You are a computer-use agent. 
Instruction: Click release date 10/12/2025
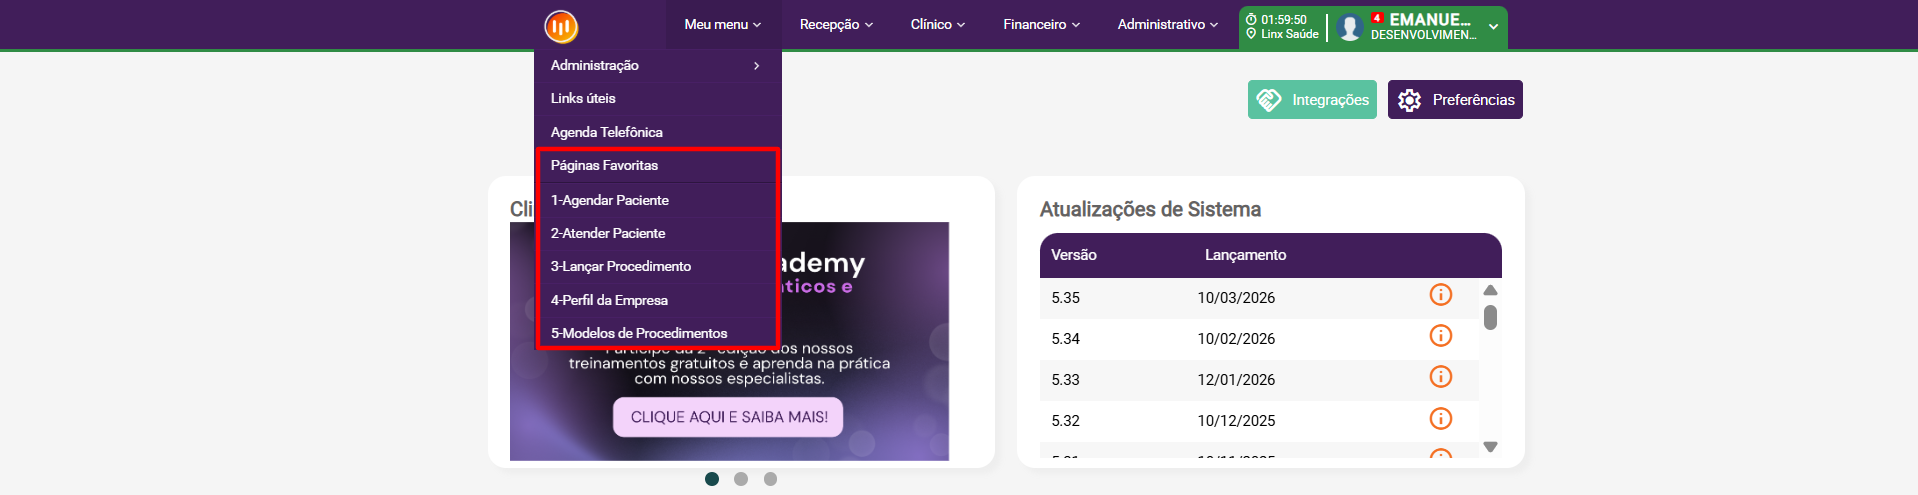pyautogui.click(x=1236, y=421)
